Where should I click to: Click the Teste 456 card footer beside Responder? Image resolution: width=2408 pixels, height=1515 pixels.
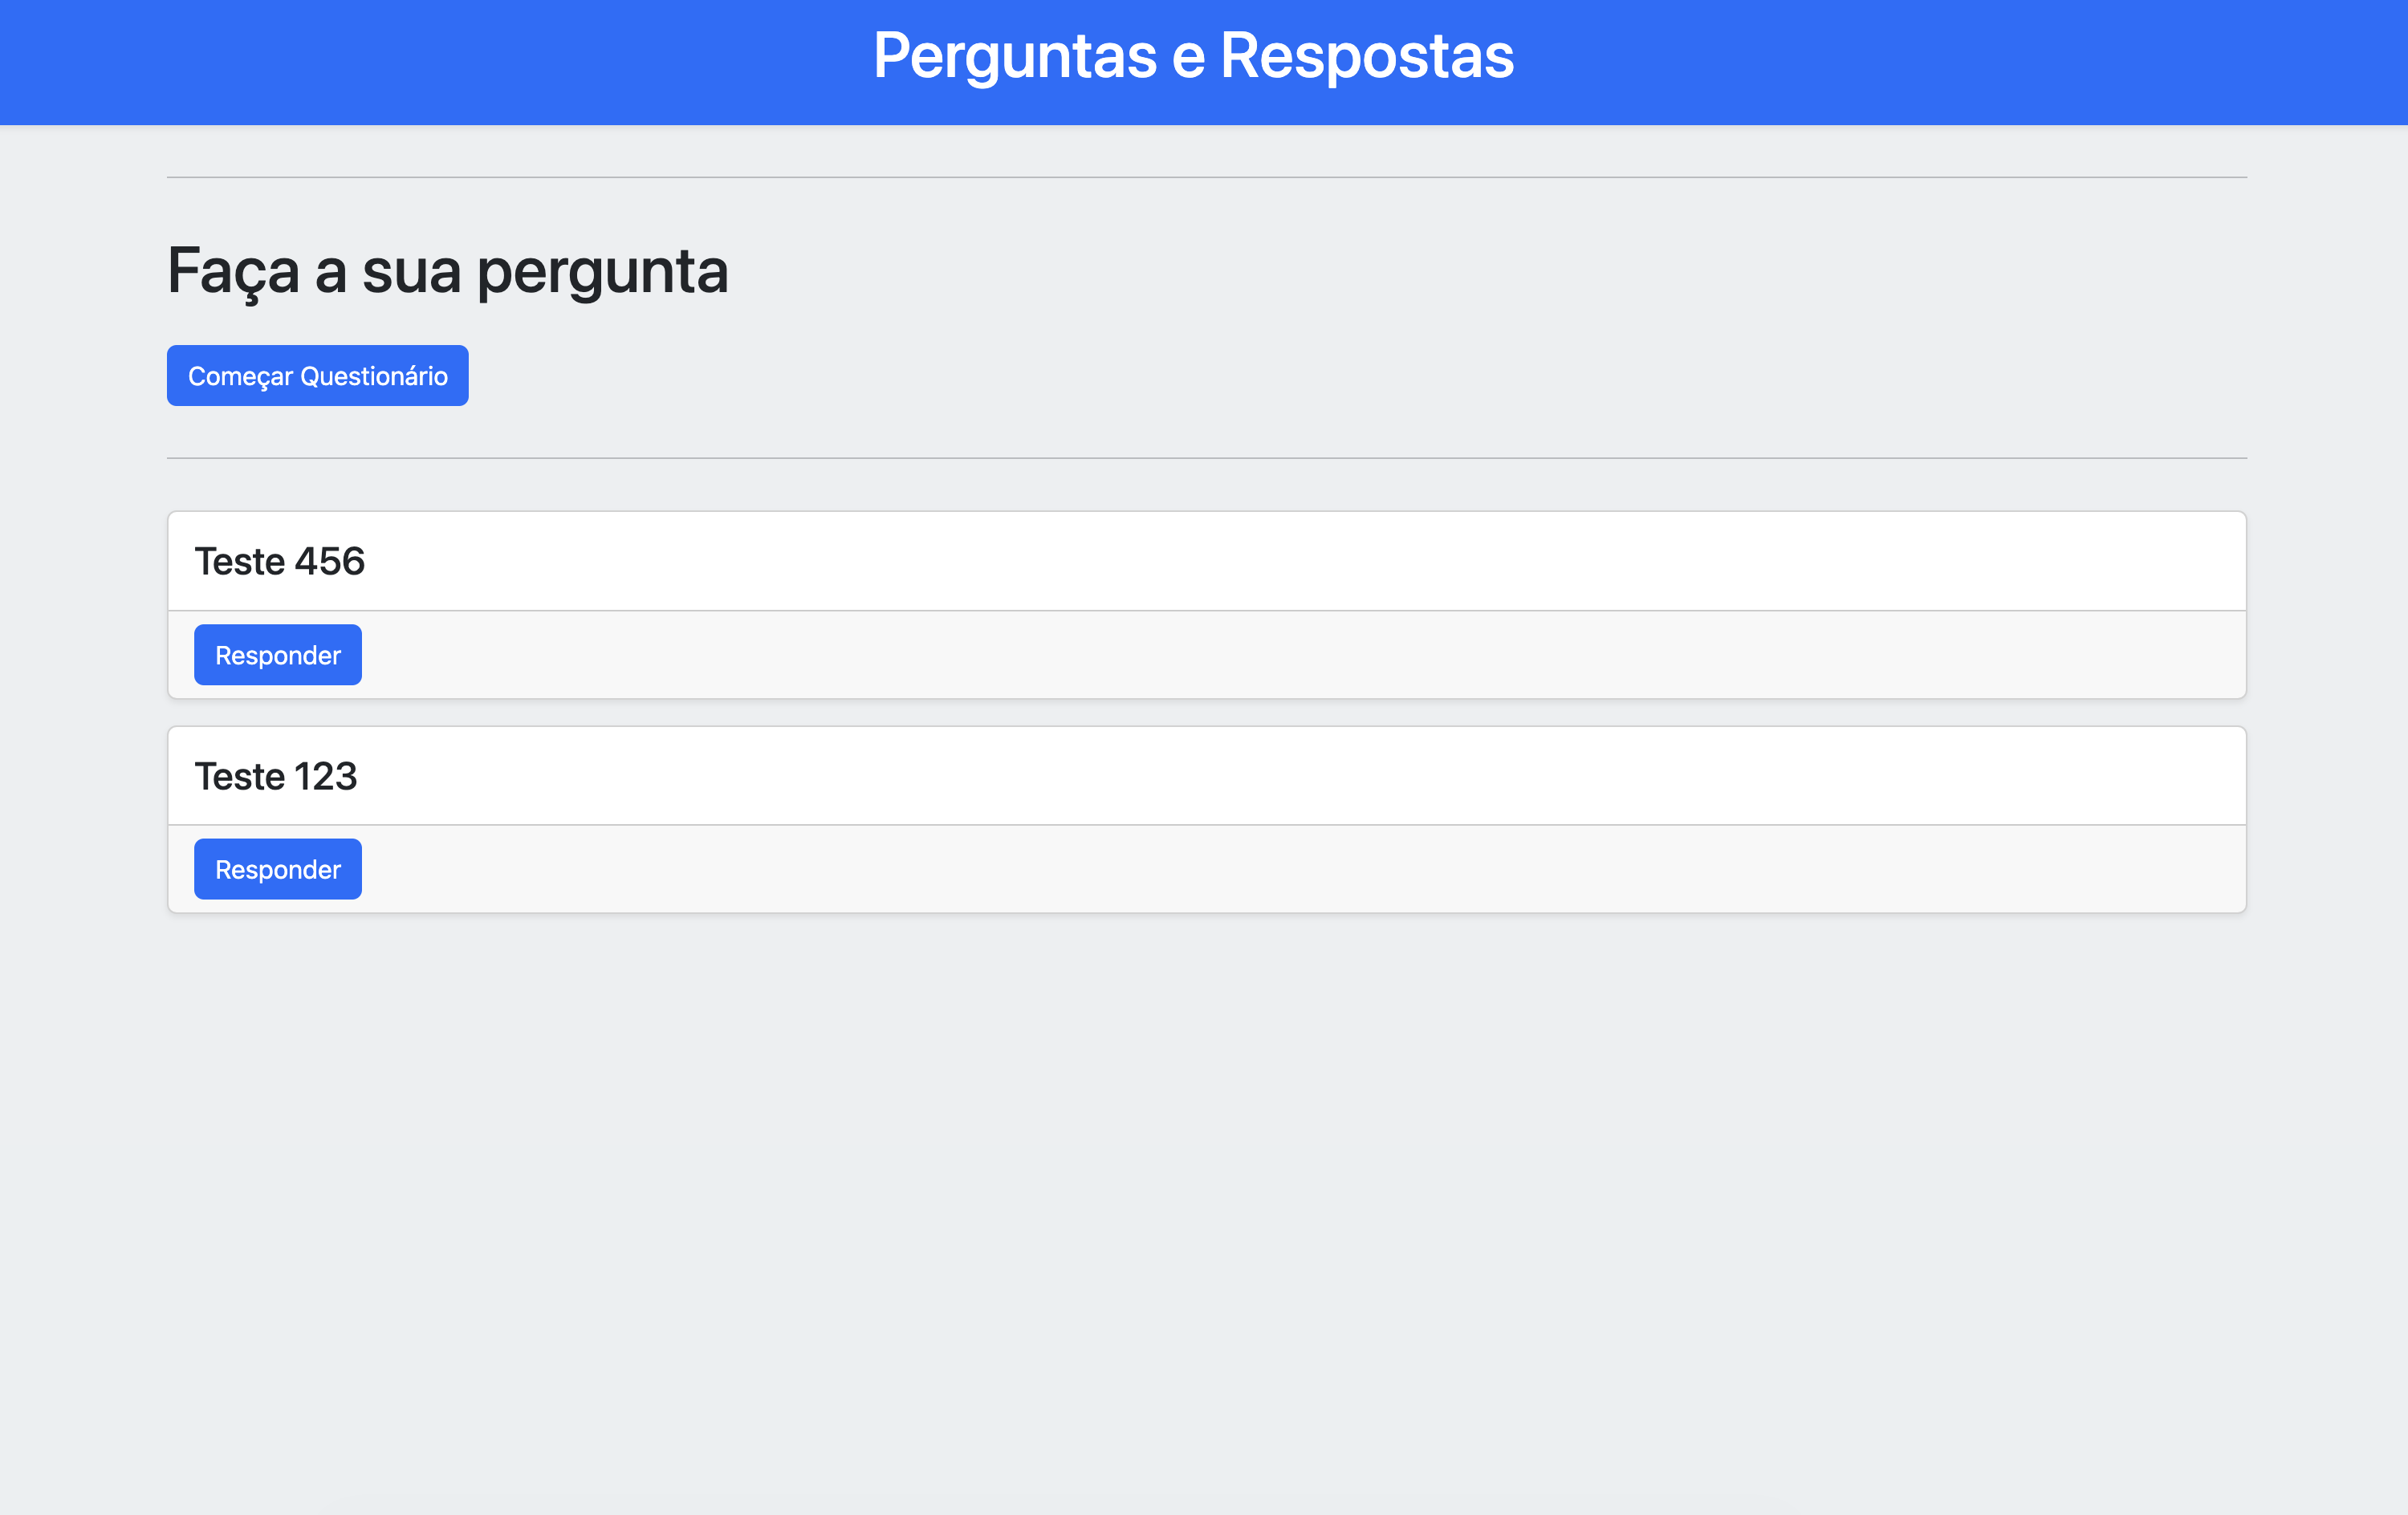point(1300,655)
